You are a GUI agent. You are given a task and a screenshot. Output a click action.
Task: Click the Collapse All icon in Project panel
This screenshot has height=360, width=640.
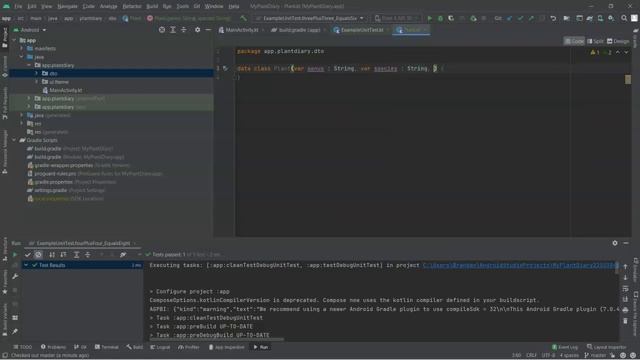[184, 30]
